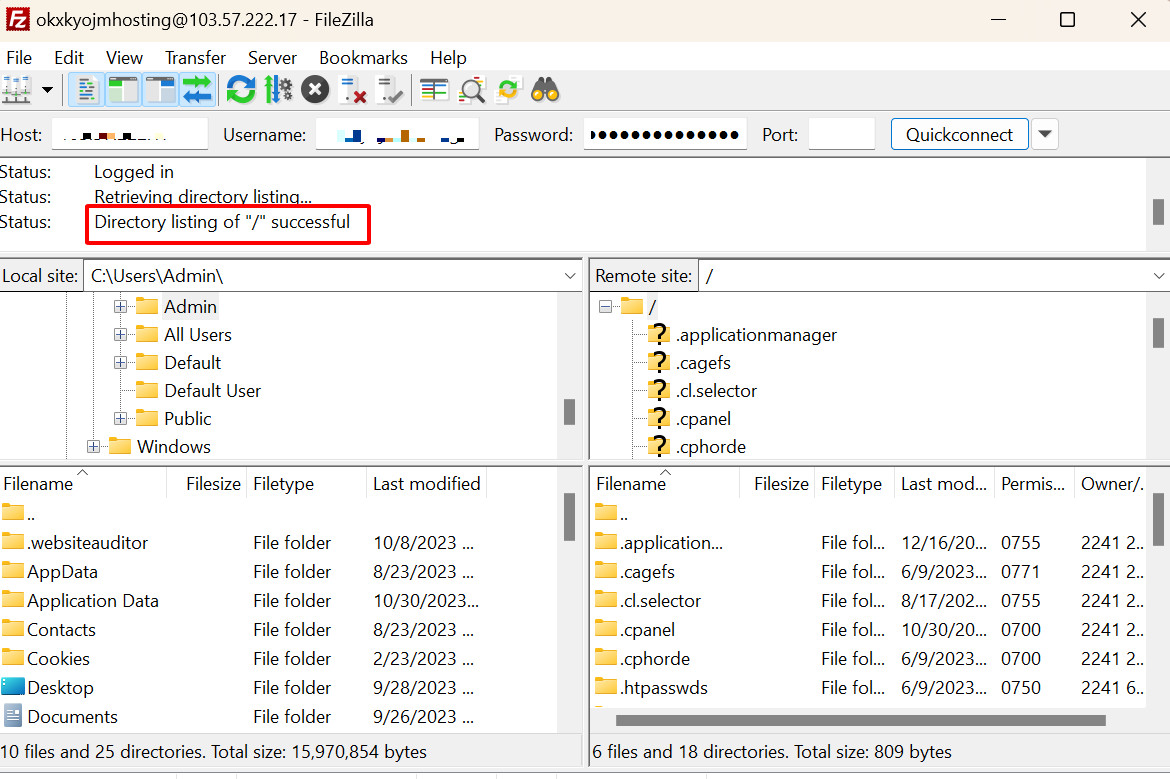1170x779 pixels.
Task: Click the Host input field
Action: pyautogui.click(x=129, y=134)
